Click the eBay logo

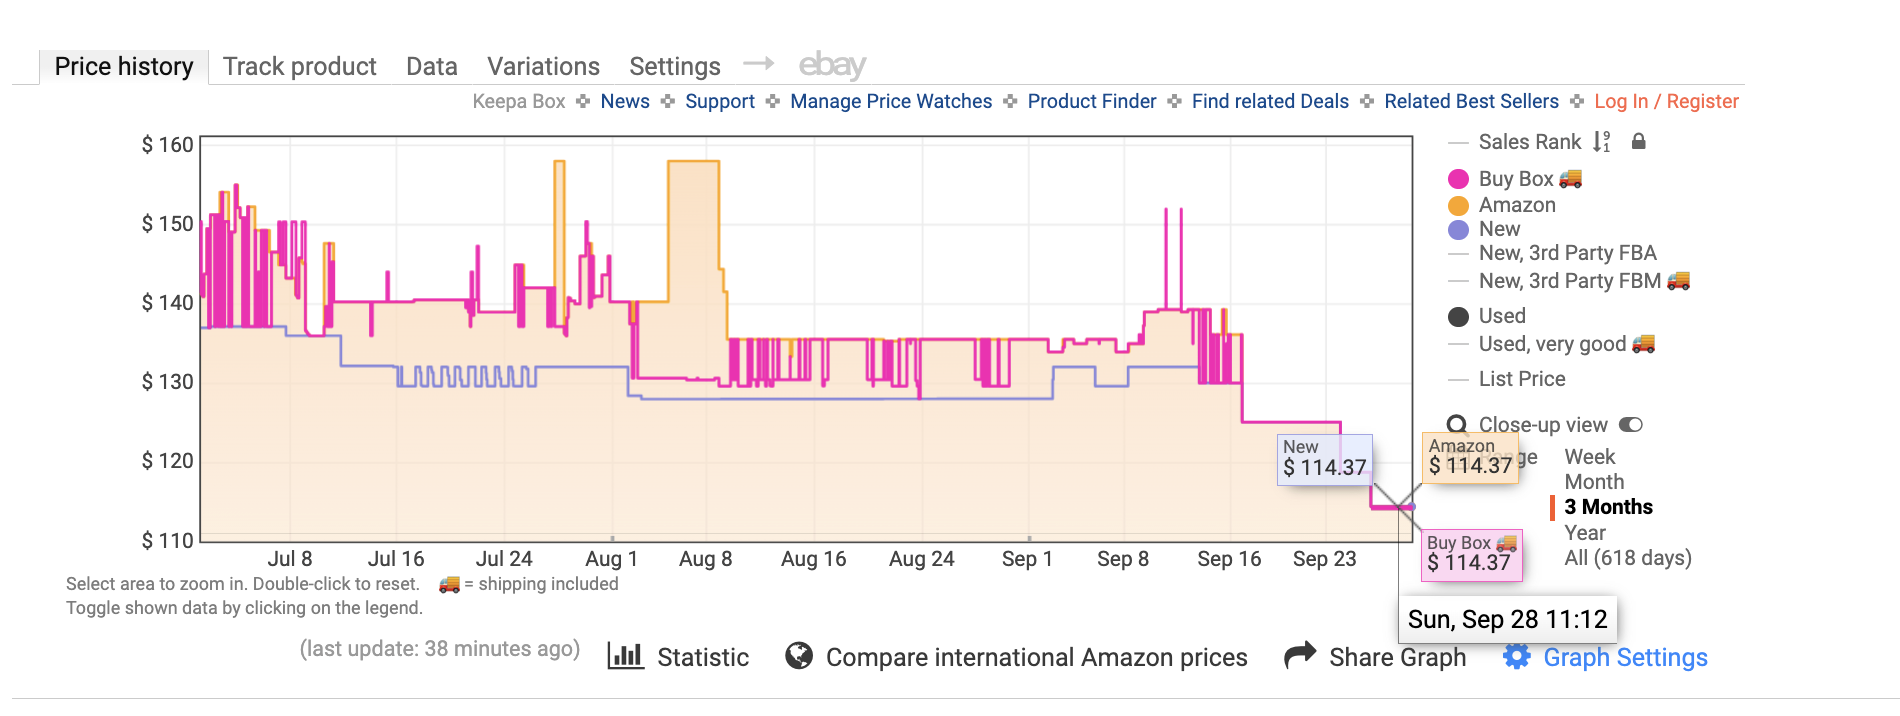tap(832, 66)
